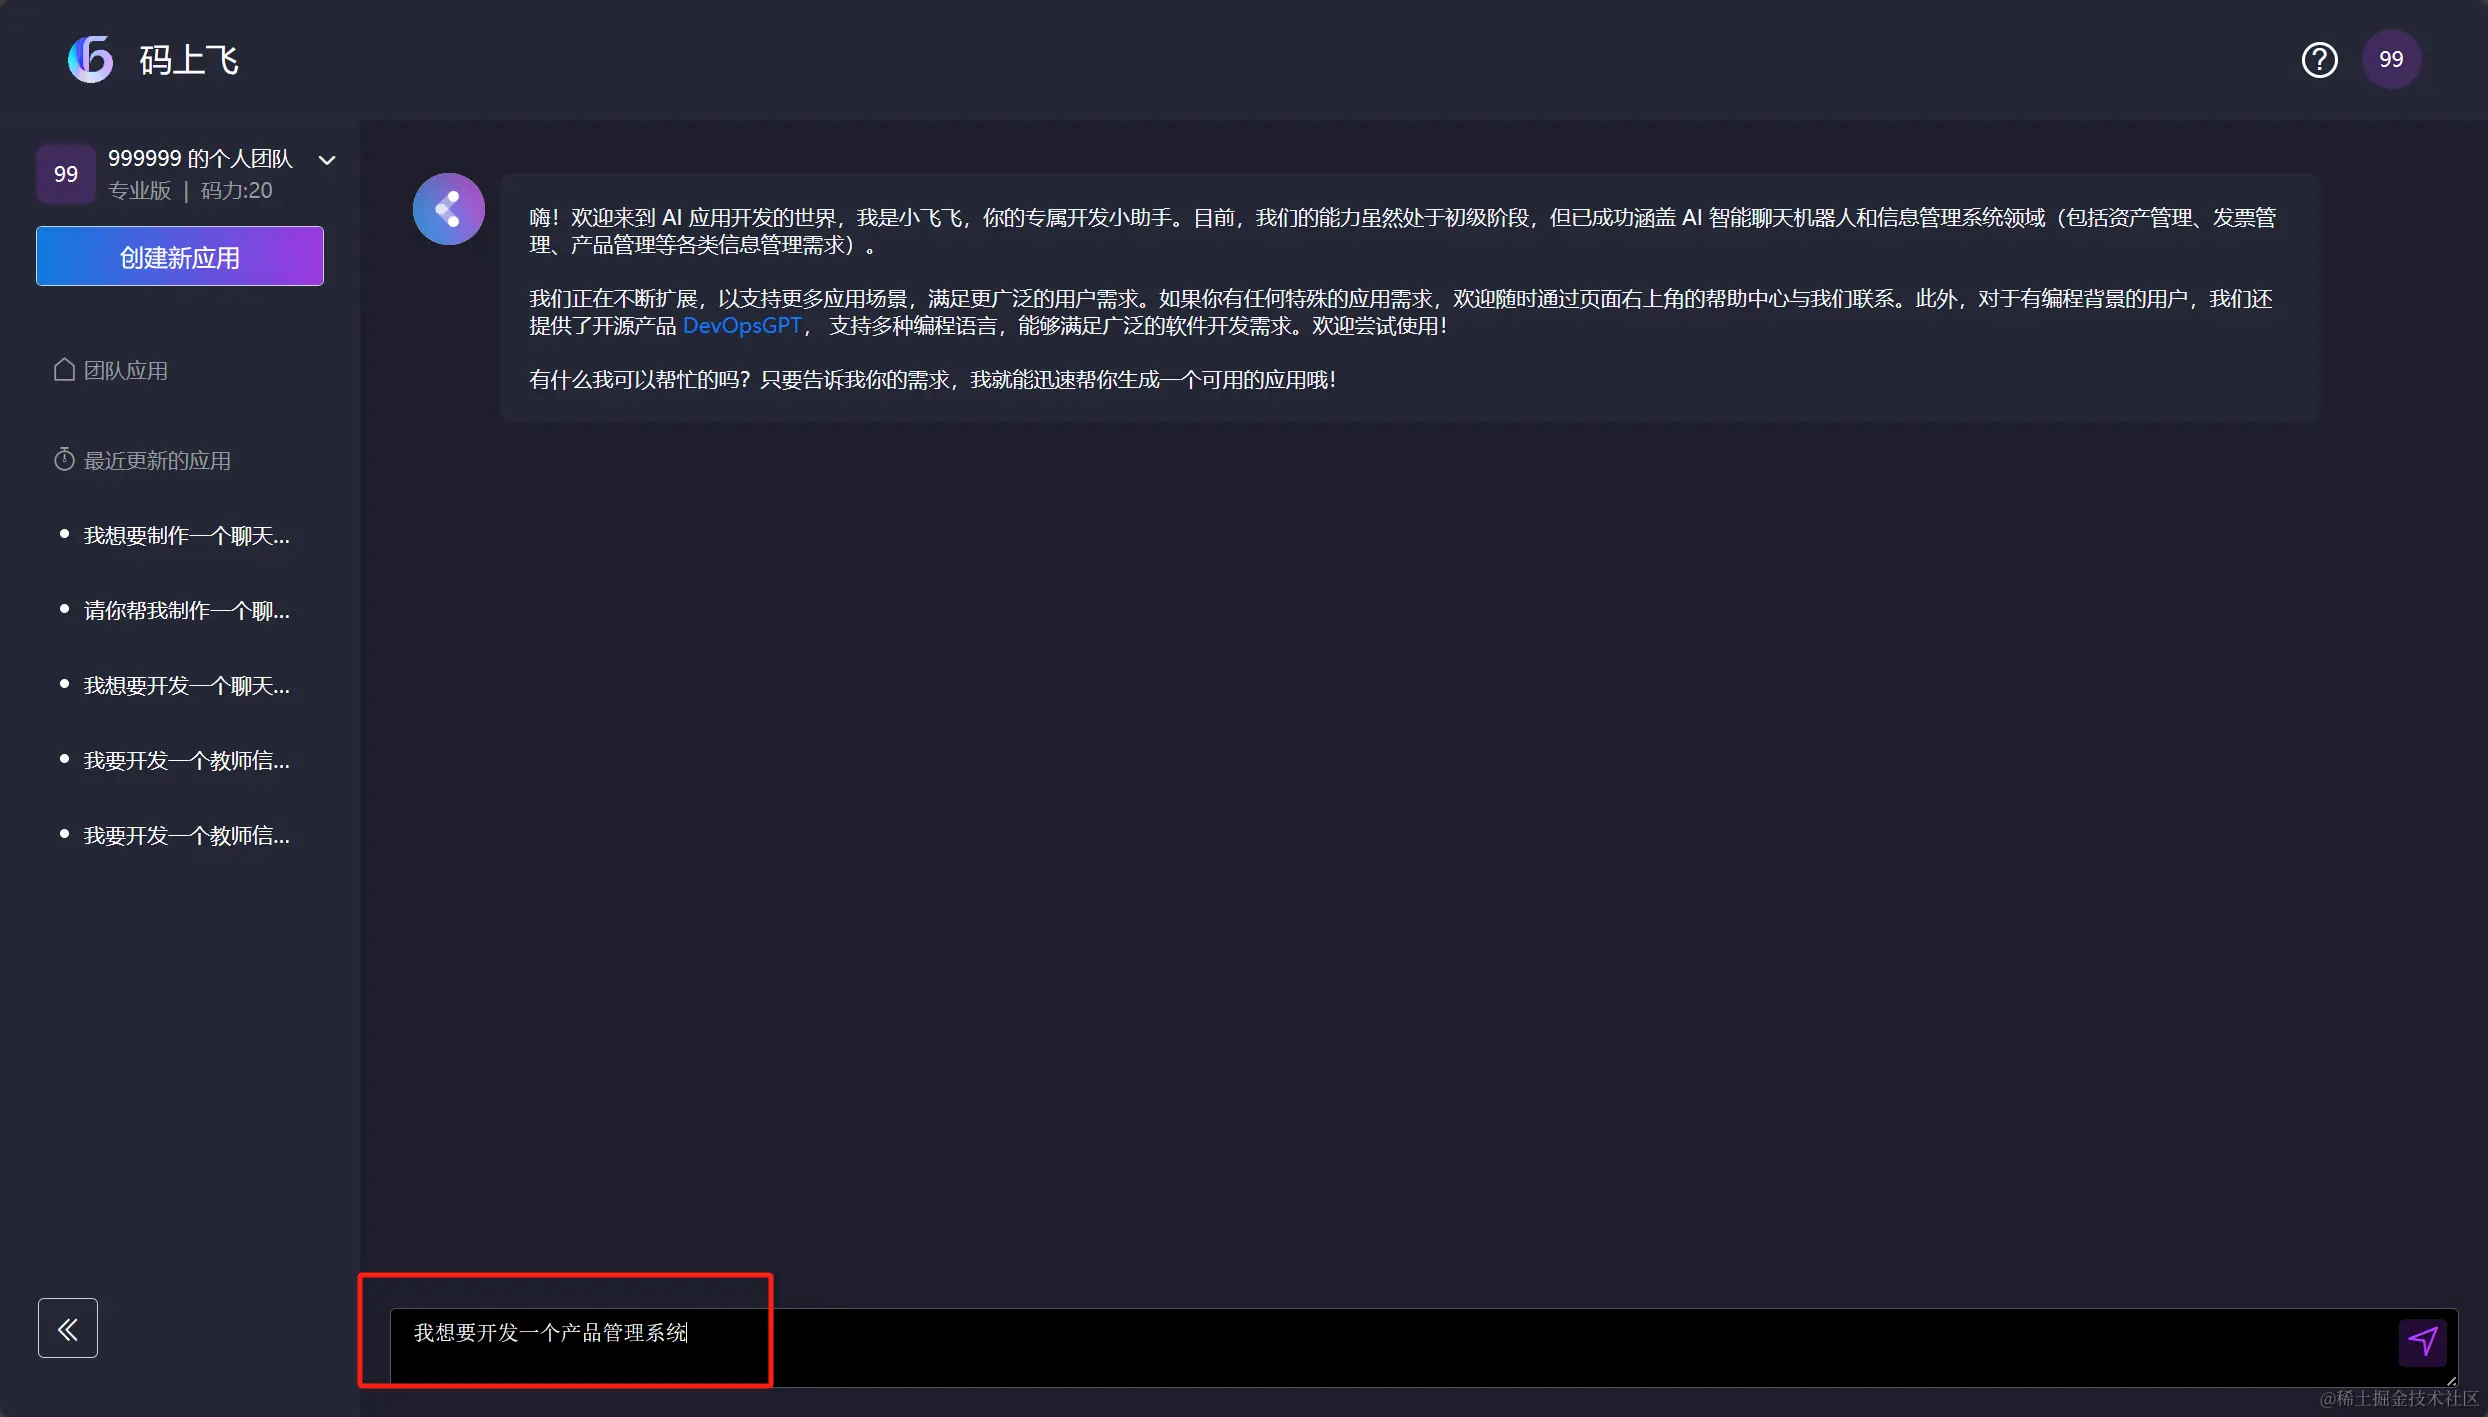Expand the 999999 的个人团队 team dropdown
Viewport: 2488px width, 1417px height.
point(327,160)
